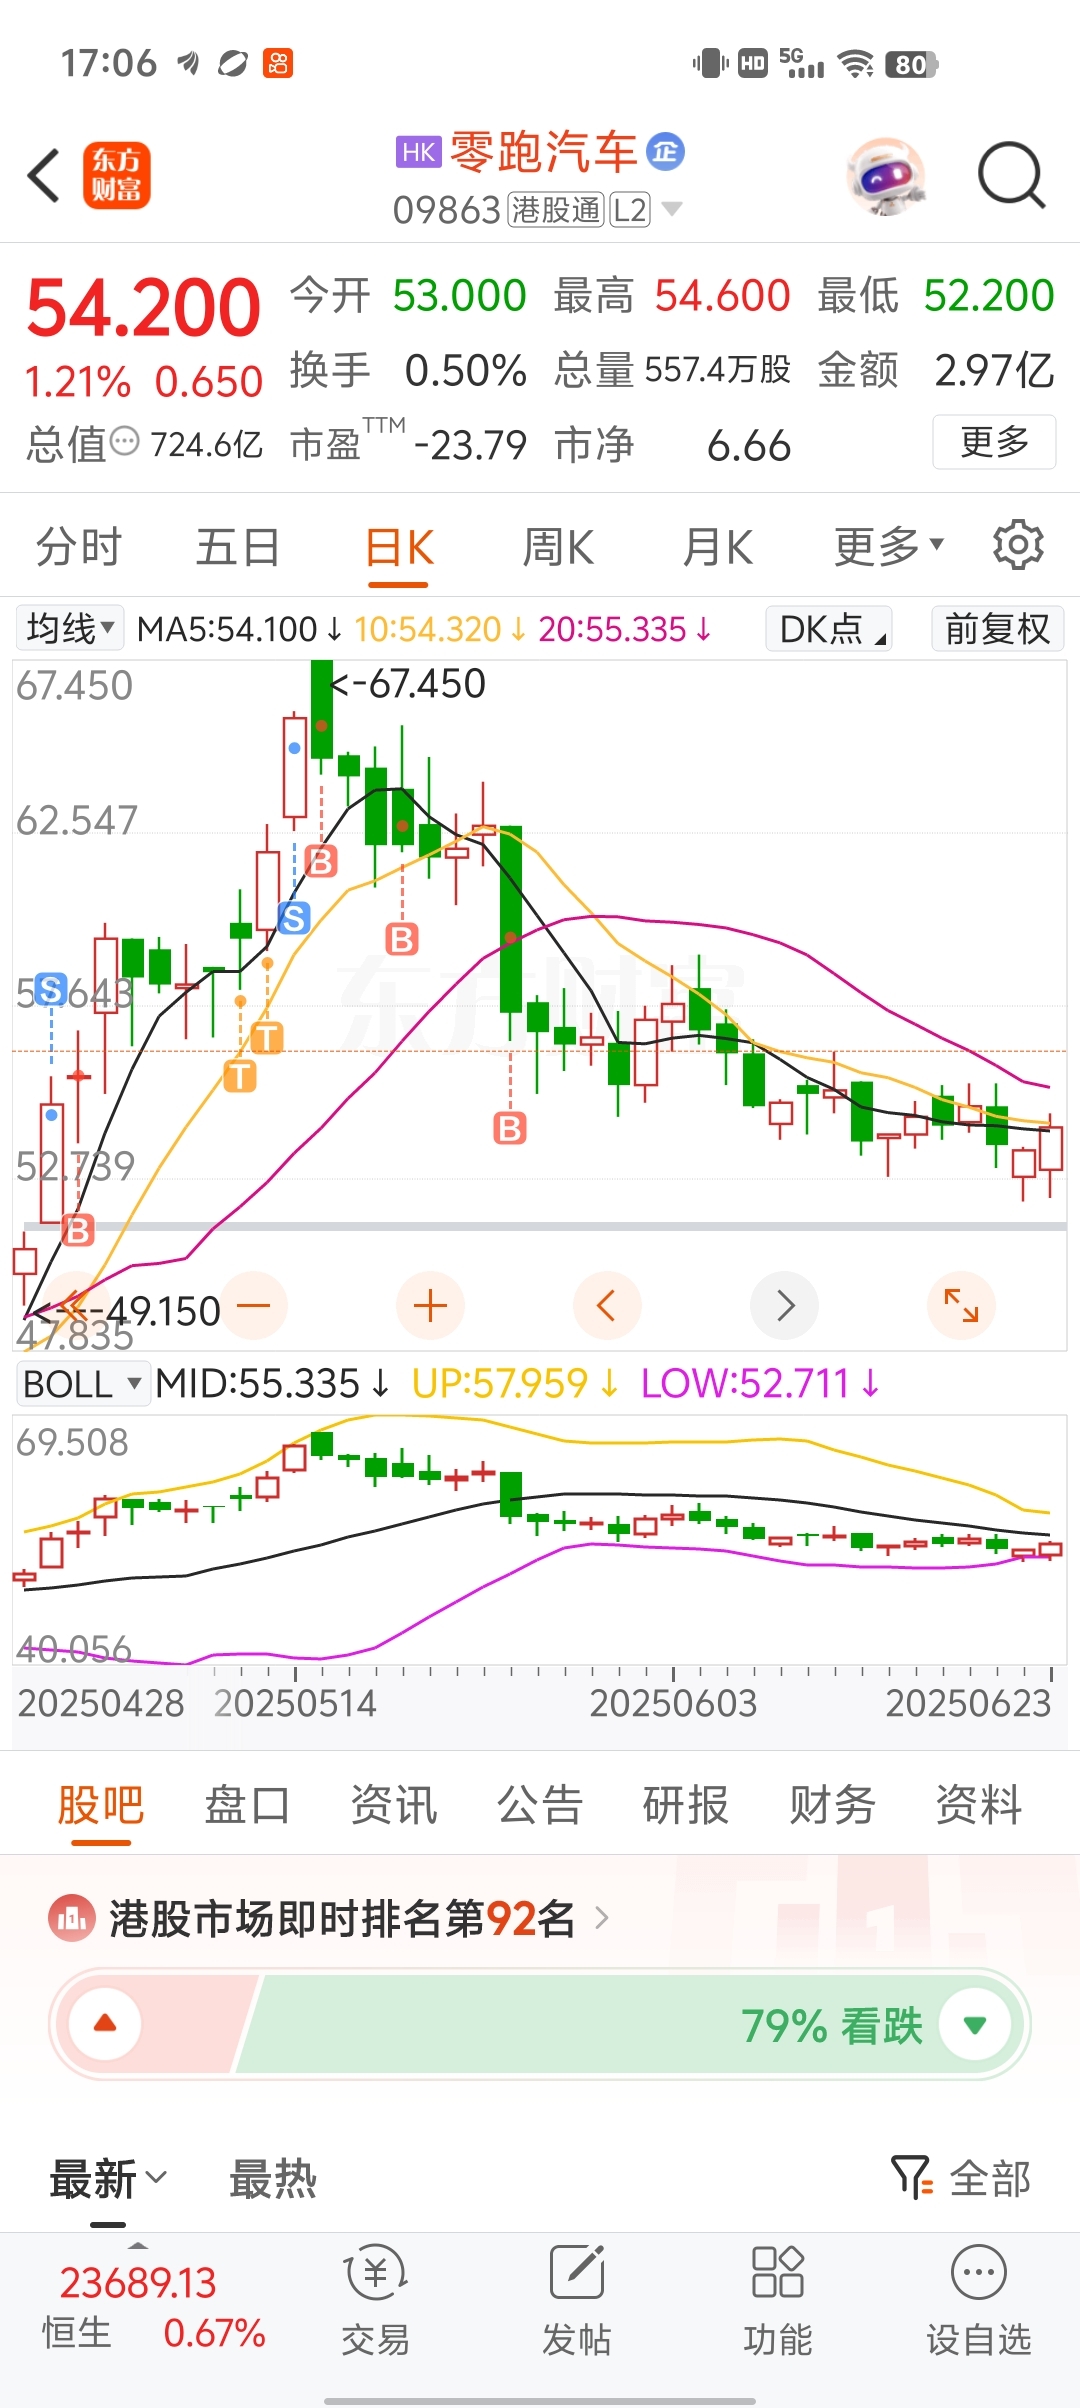
Task: Open the BOLL indicator dropdown
Action: (x=83, y=1384)
